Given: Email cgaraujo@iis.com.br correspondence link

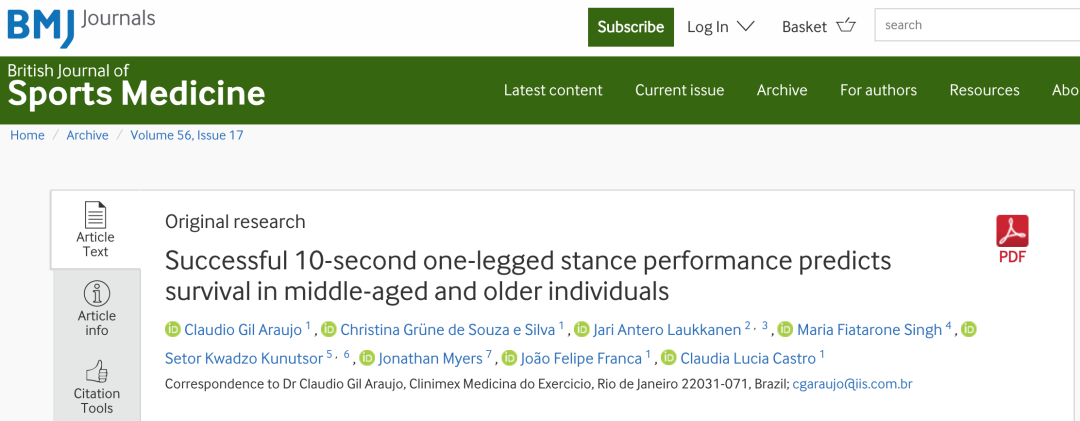Looking at the screenshot, I should coord(852,384).
